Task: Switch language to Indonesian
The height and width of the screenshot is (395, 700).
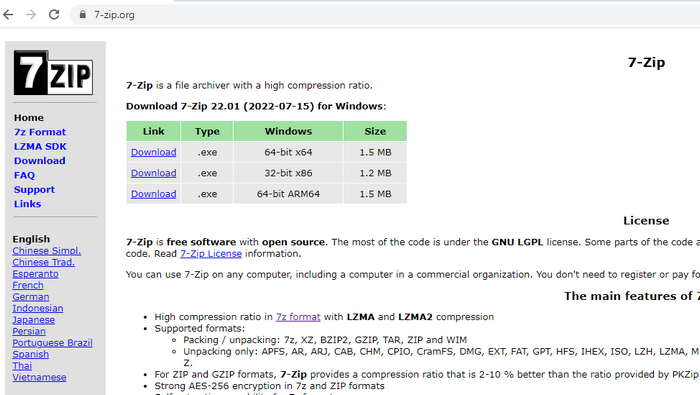Action: pos(38,308)
